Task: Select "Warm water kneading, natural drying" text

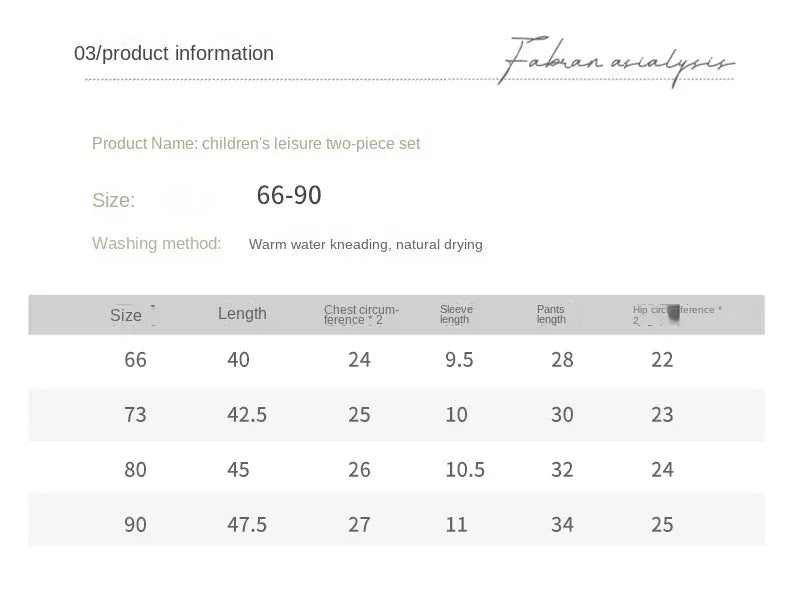Action: coord(366,244)
